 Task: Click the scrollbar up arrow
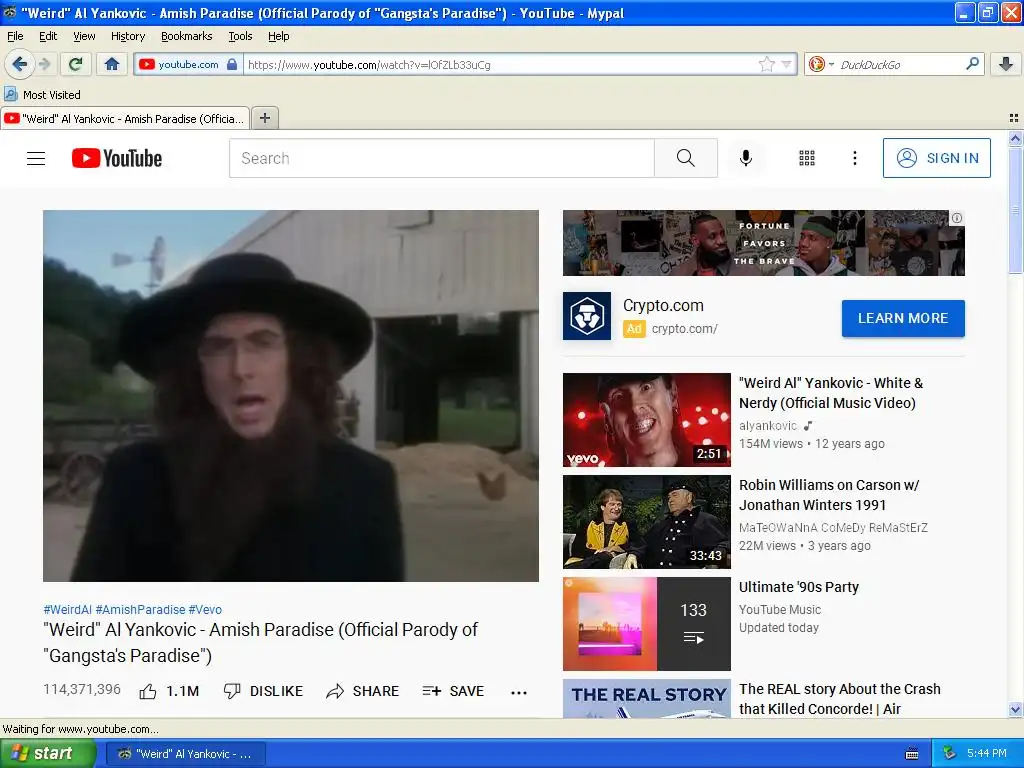(1015, 138)
